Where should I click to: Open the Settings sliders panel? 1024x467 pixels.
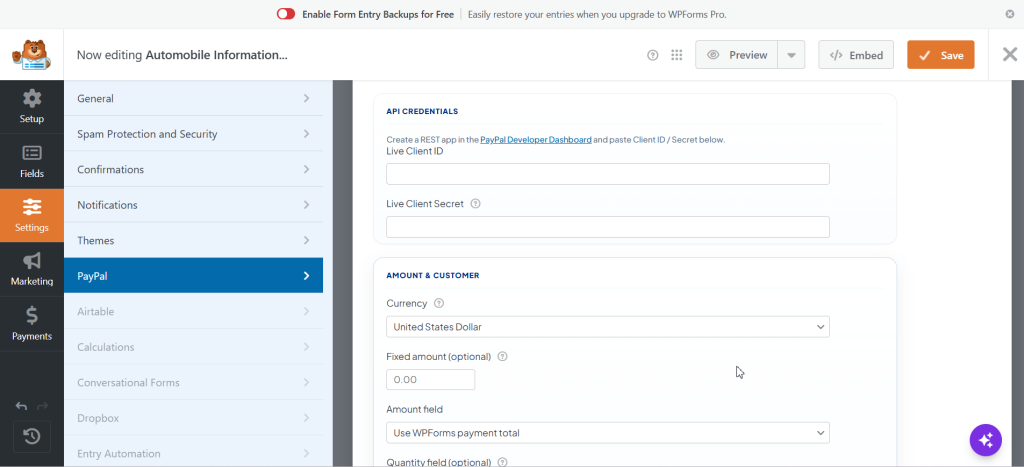[32, 216]
